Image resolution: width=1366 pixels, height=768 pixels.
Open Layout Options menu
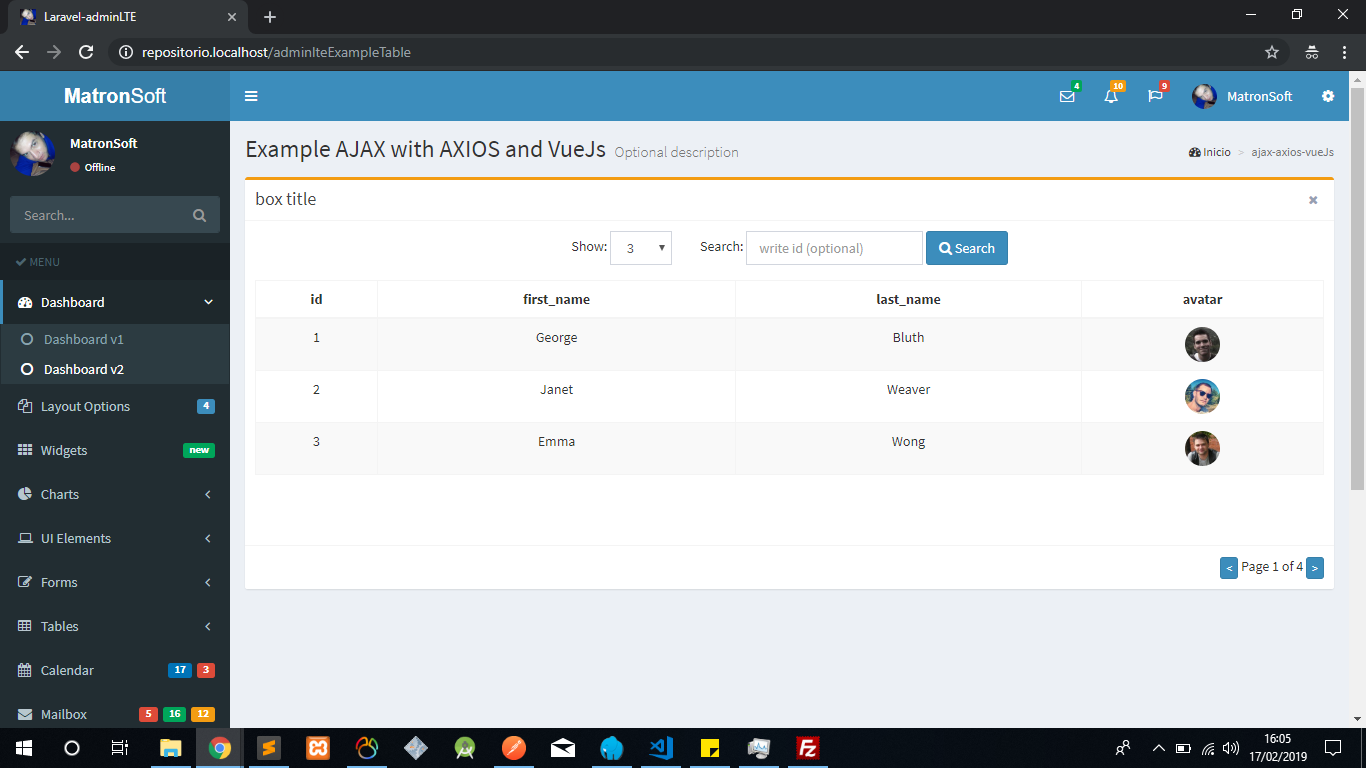[115, 406]
